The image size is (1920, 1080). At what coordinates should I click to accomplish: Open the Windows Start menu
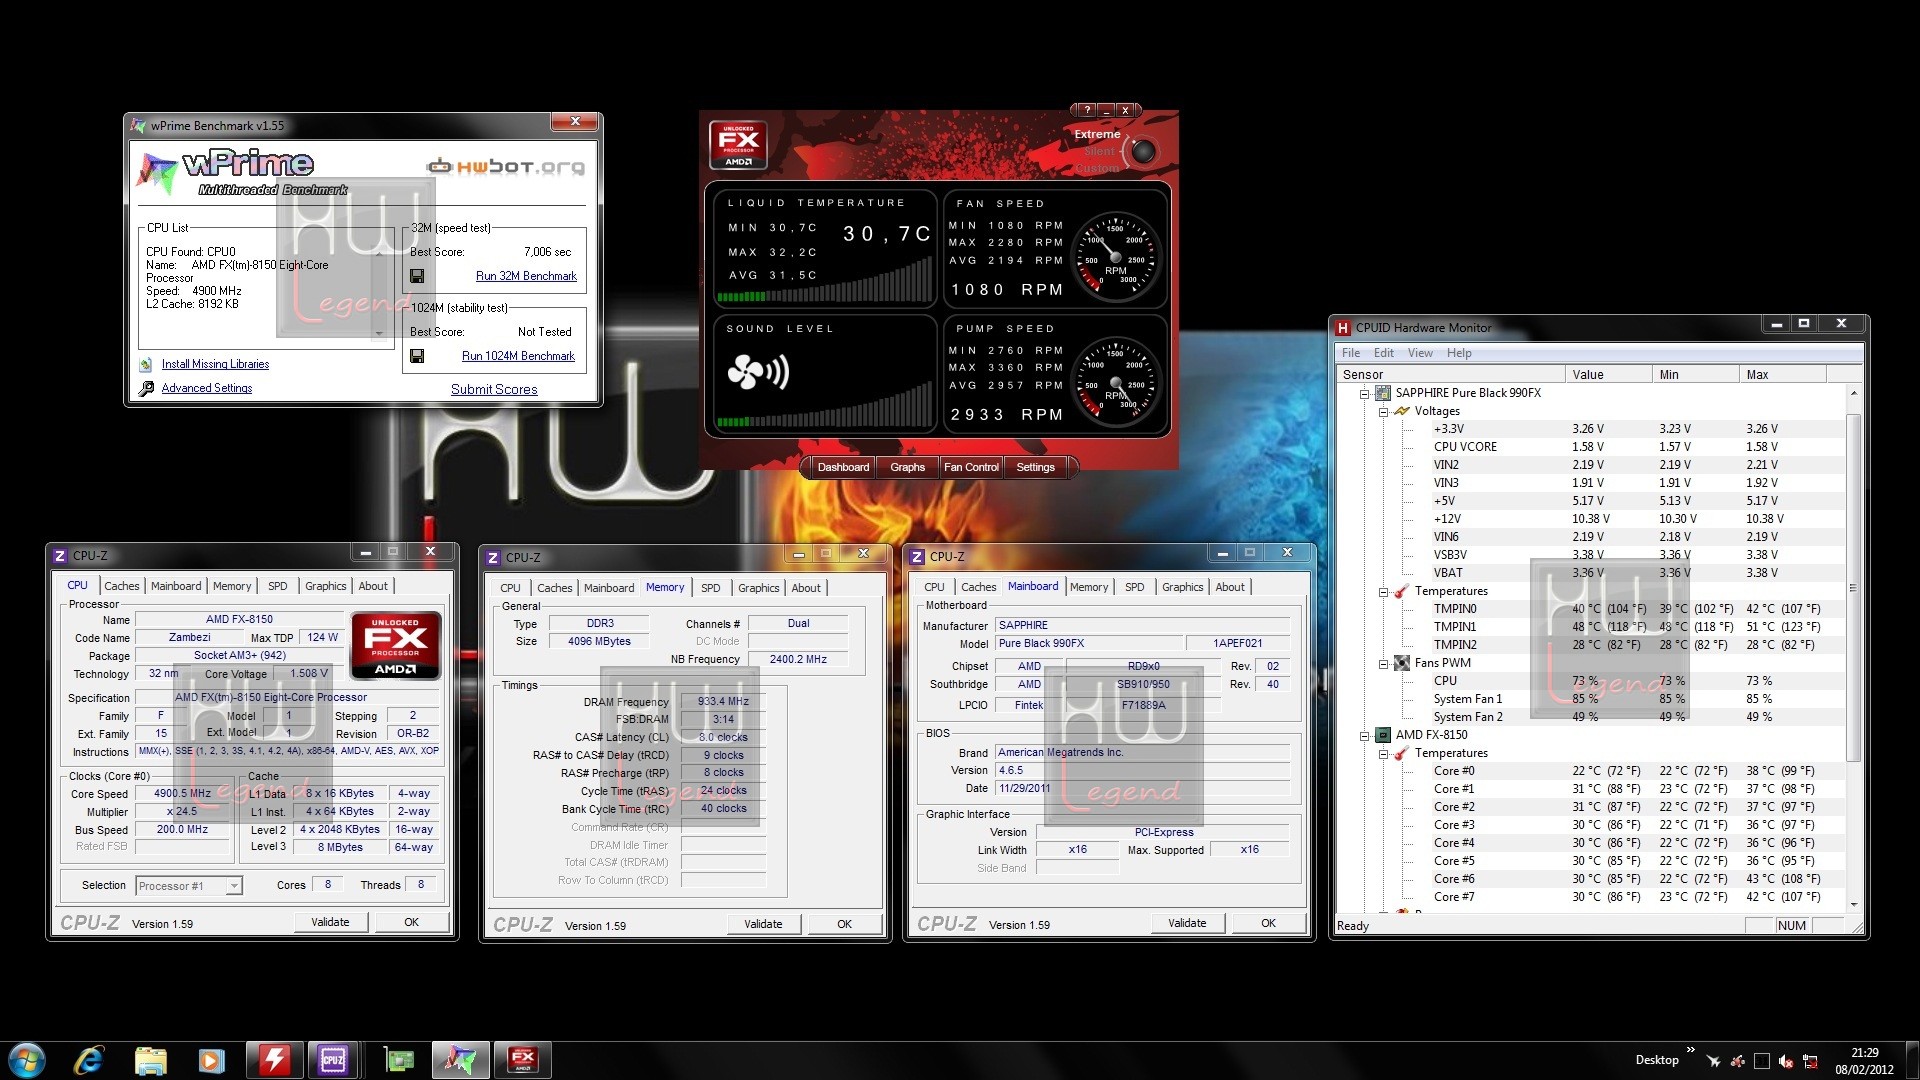point(27,1060)
